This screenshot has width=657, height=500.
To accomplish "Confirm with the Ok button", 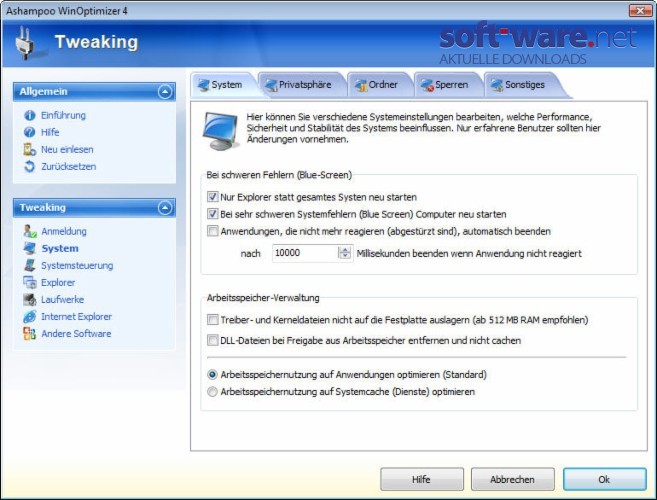I will (604, 479).
